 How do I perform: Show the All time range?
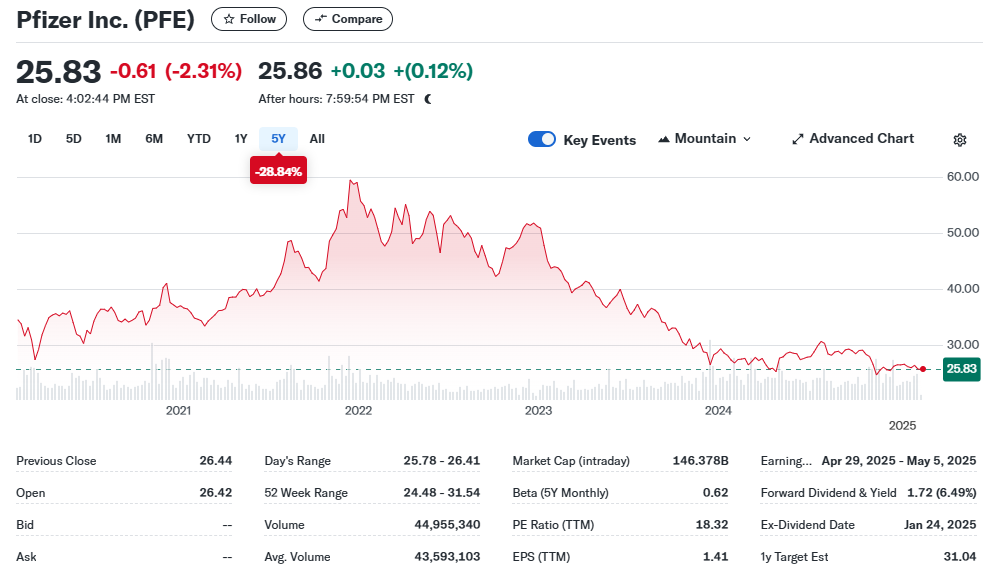pyautogui.click(x=317, y=139)
